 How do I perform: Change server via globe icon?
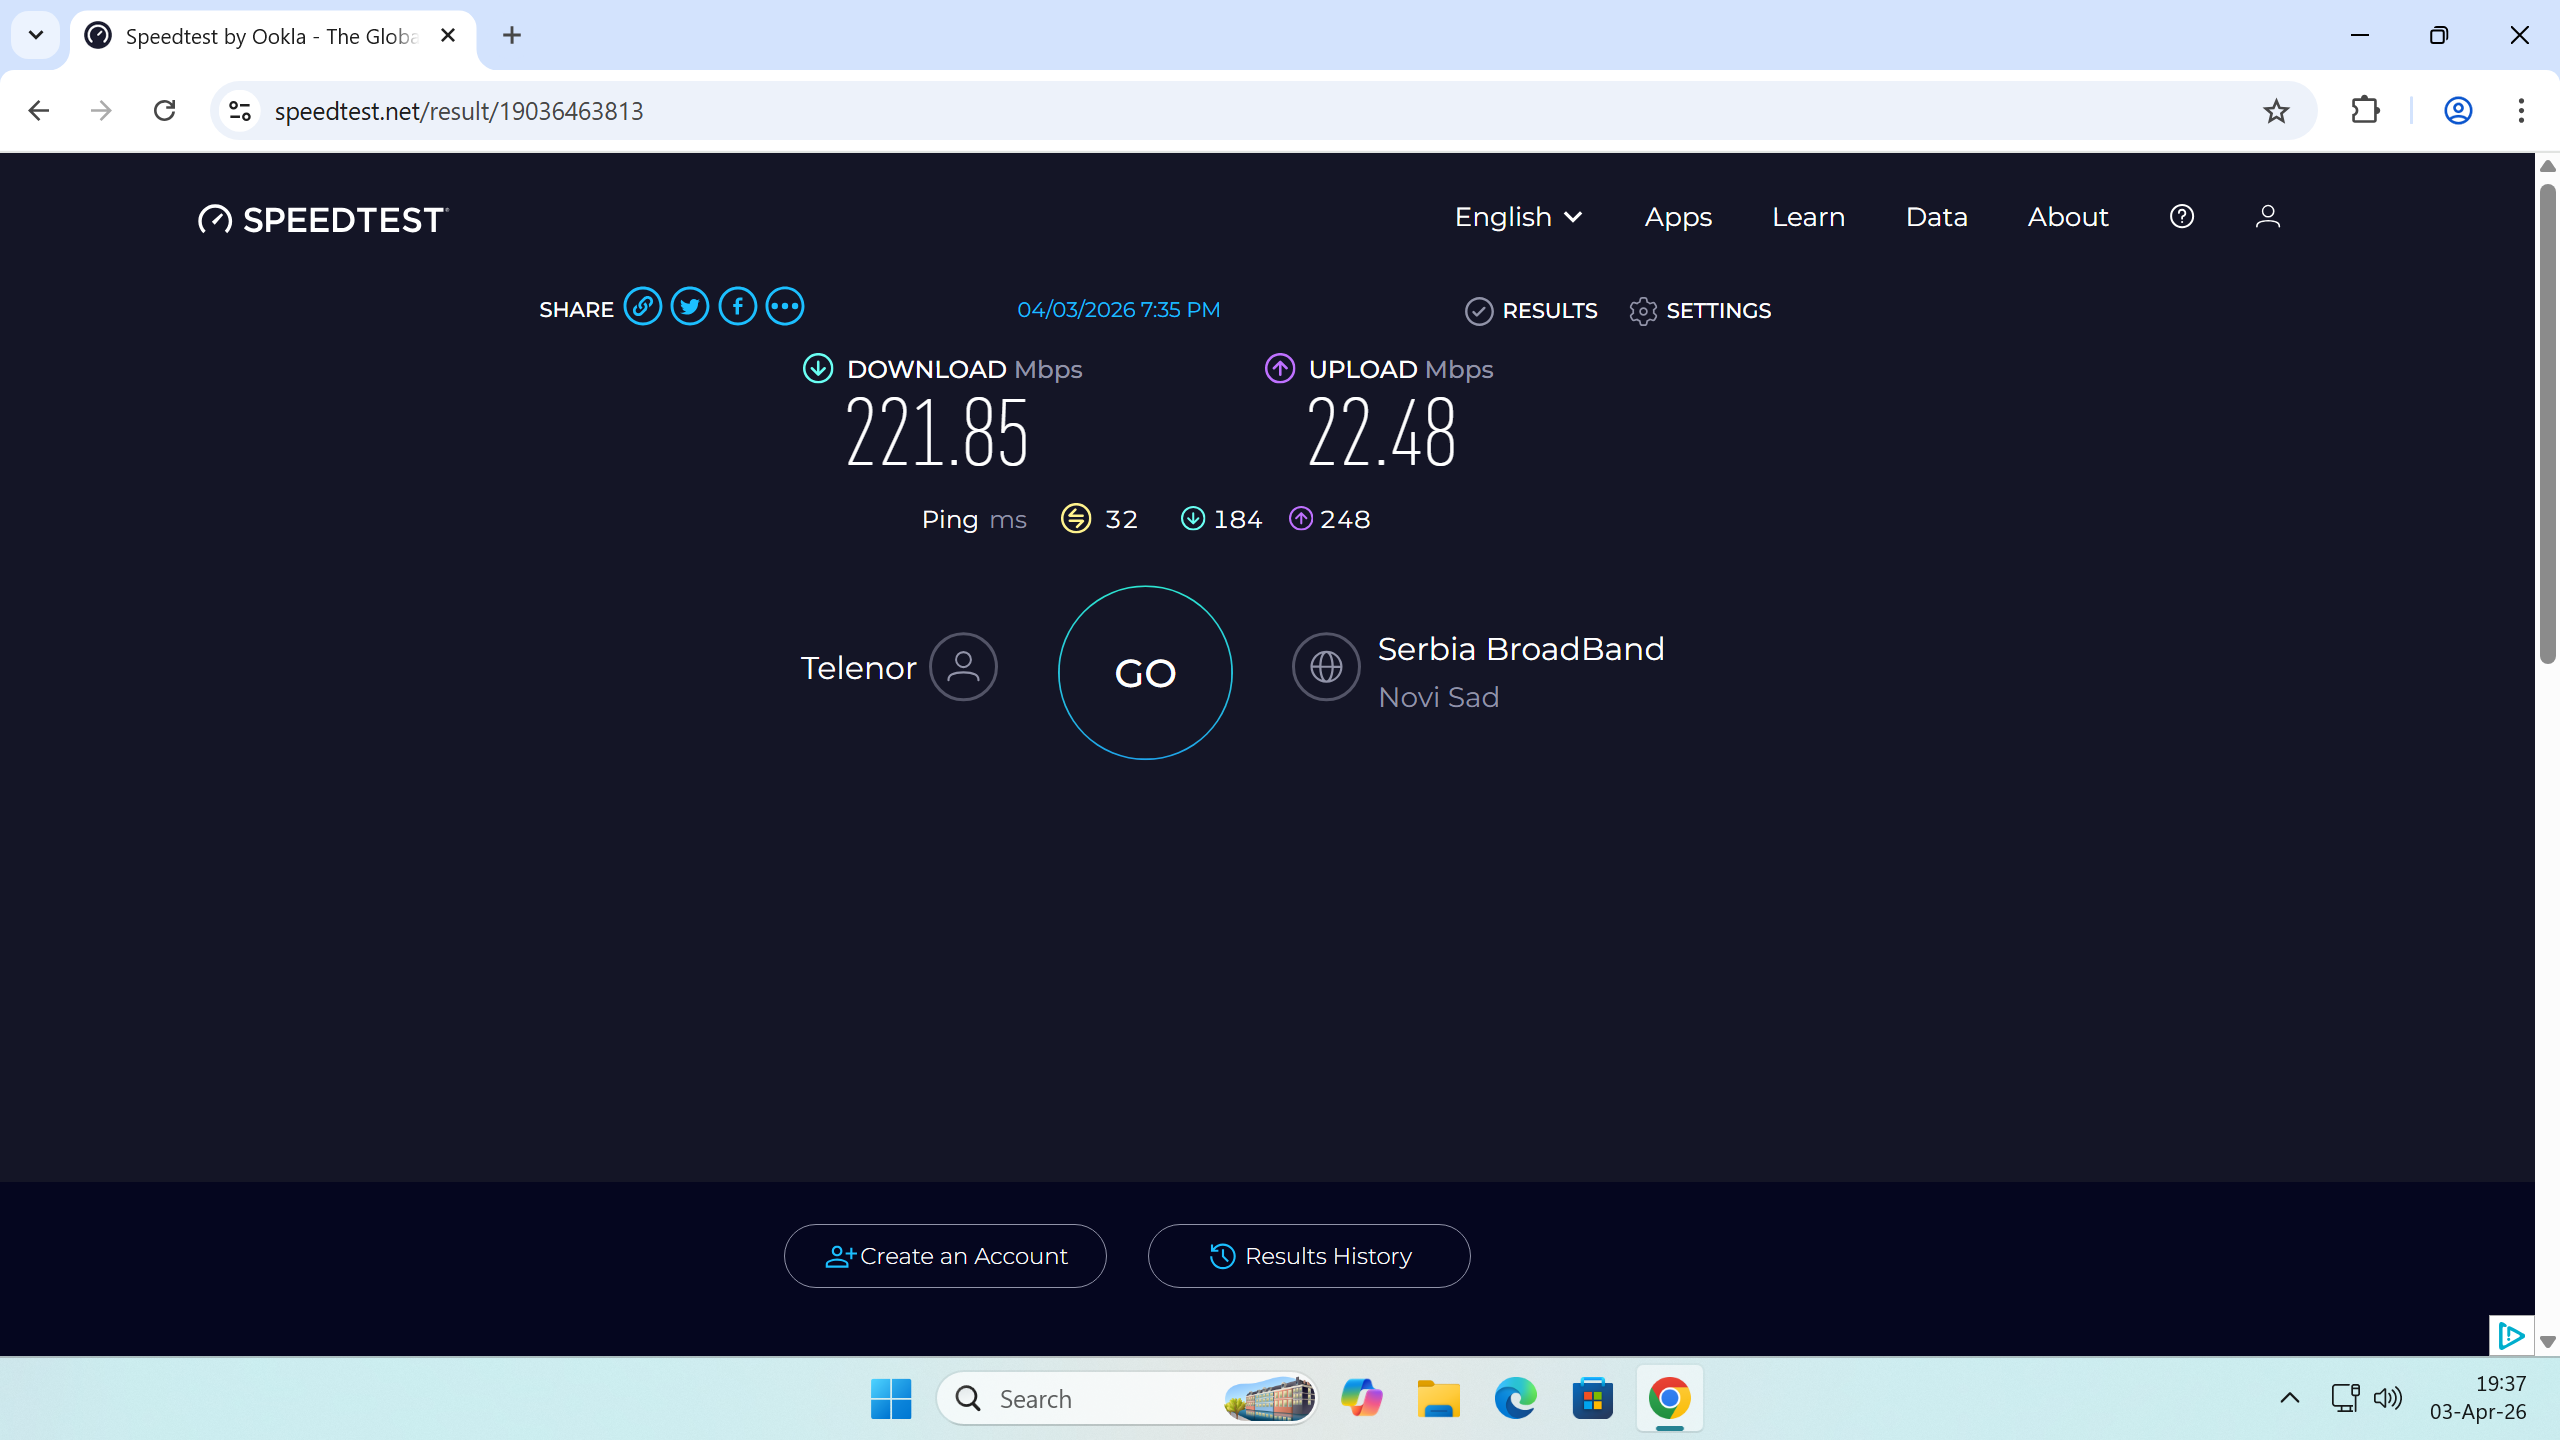1326,667
